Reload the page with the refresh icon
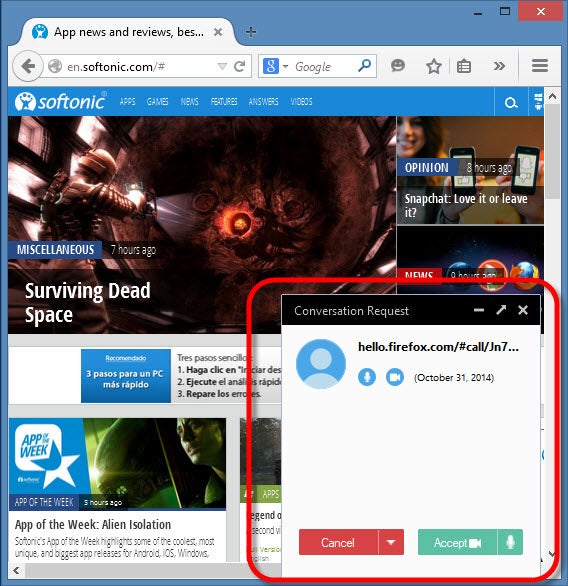This screenshot has width=568, height=586. coord(240,67)
